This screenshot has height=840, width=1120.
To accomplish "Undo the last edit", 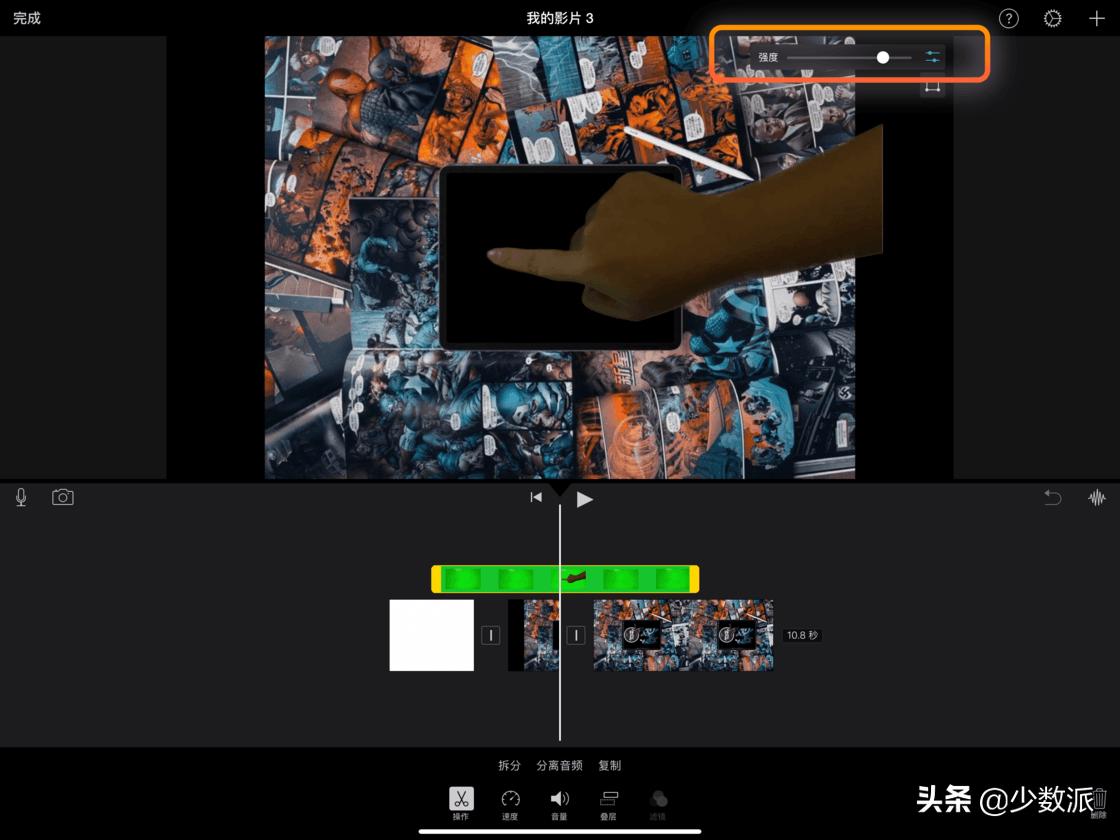I will [x=1051, y=497].
